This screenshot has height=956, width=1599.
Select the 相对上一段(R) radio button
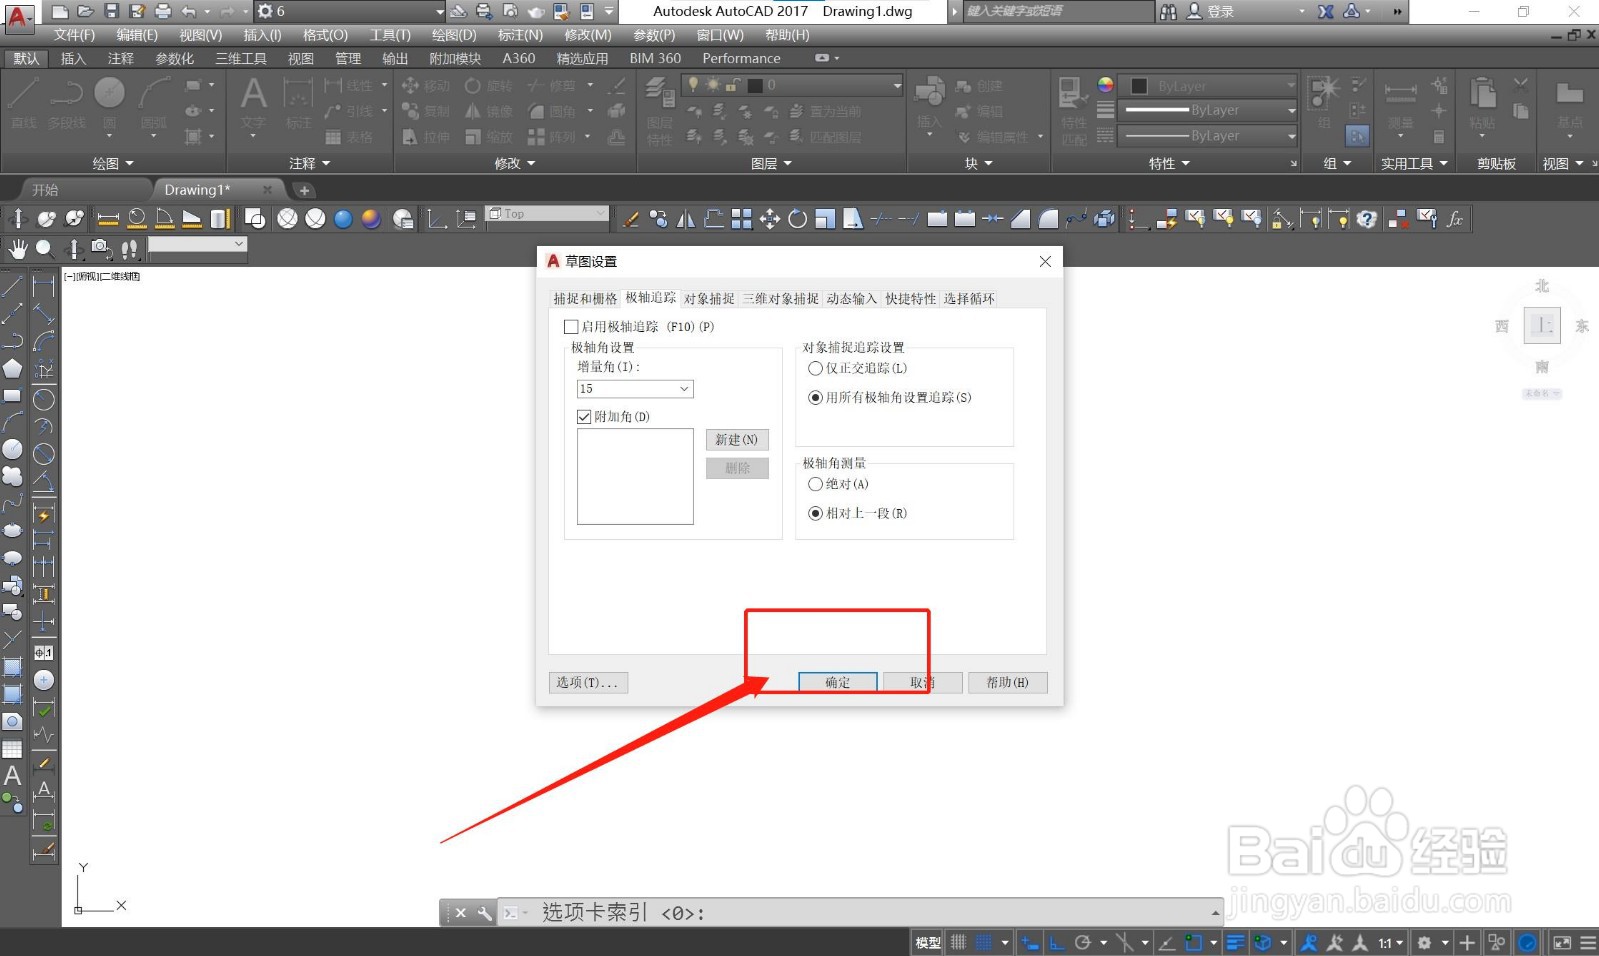[x=815, y=513]
